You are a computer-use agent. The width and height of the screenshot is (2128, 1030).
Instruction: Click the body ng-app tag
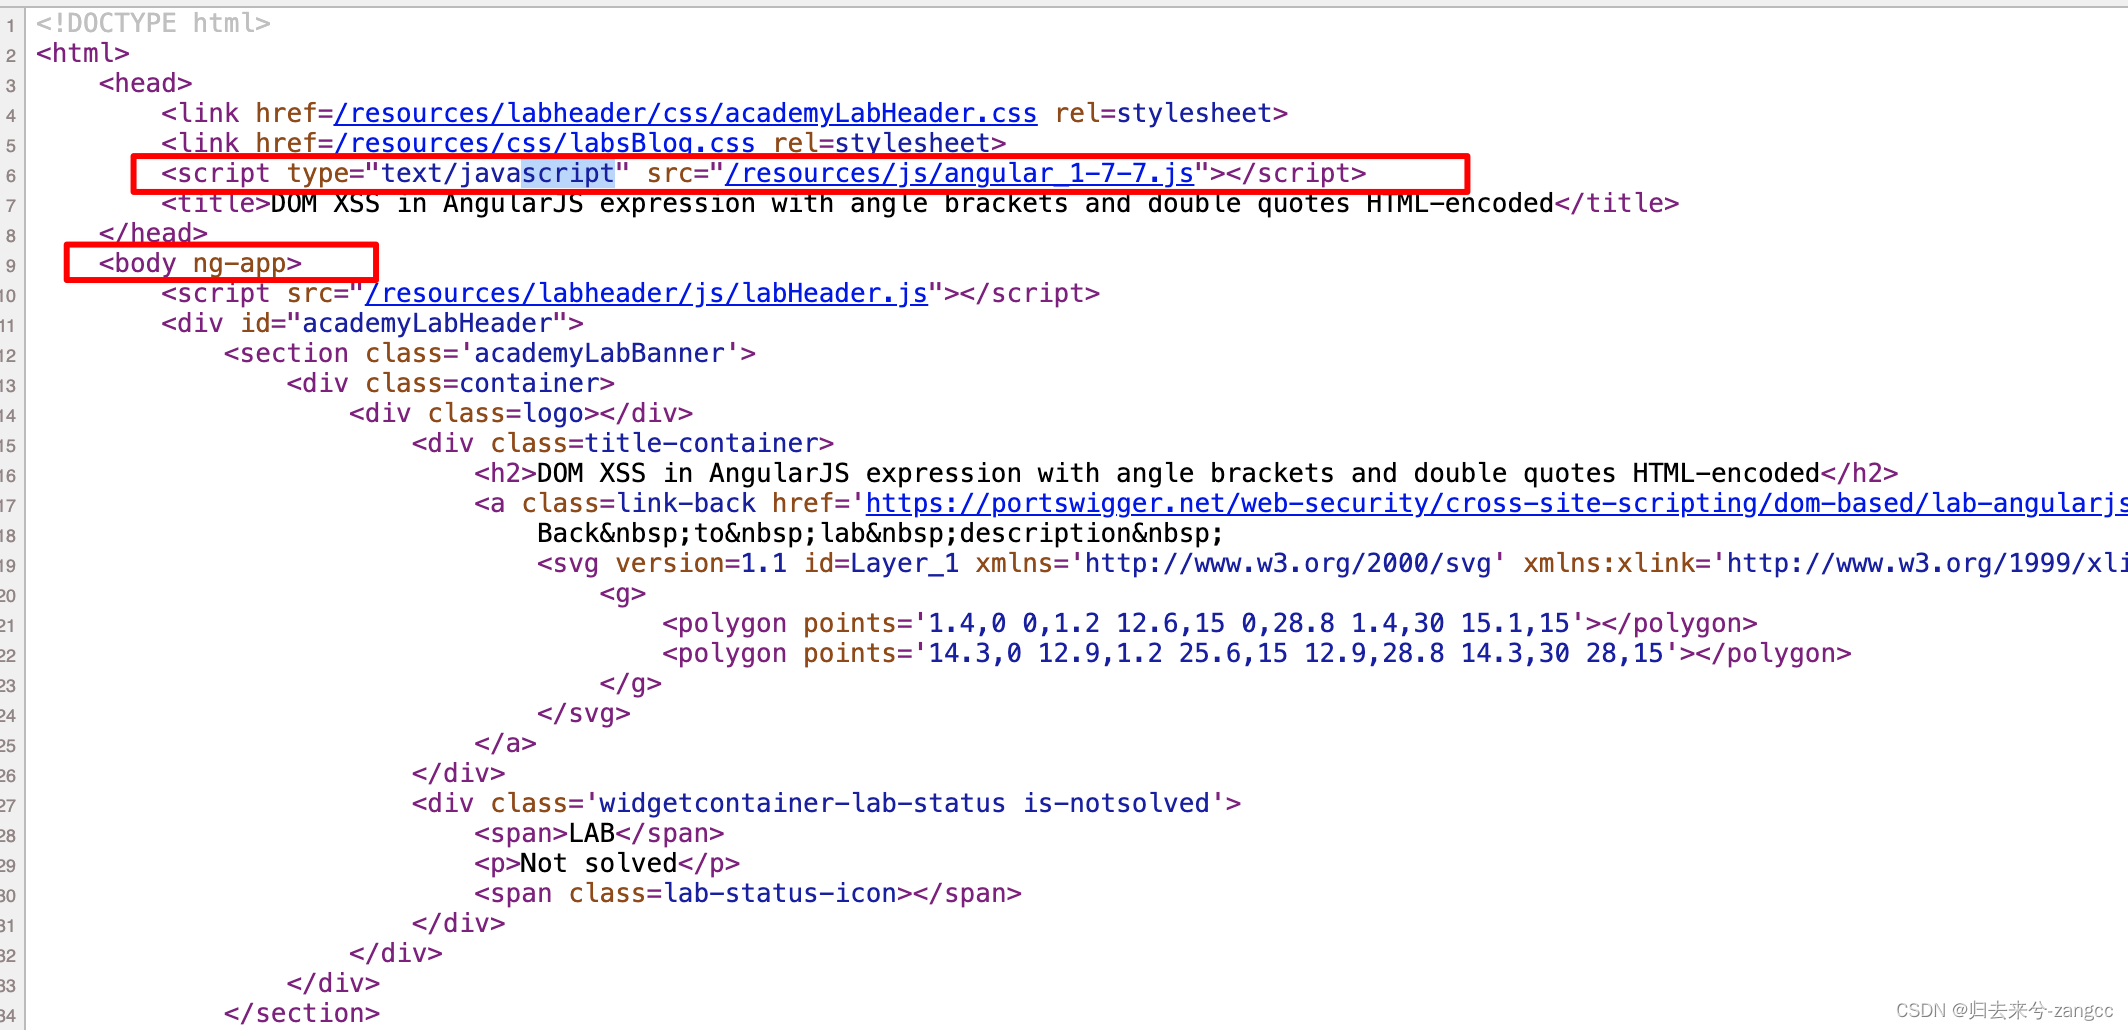[x=200, y=263]
